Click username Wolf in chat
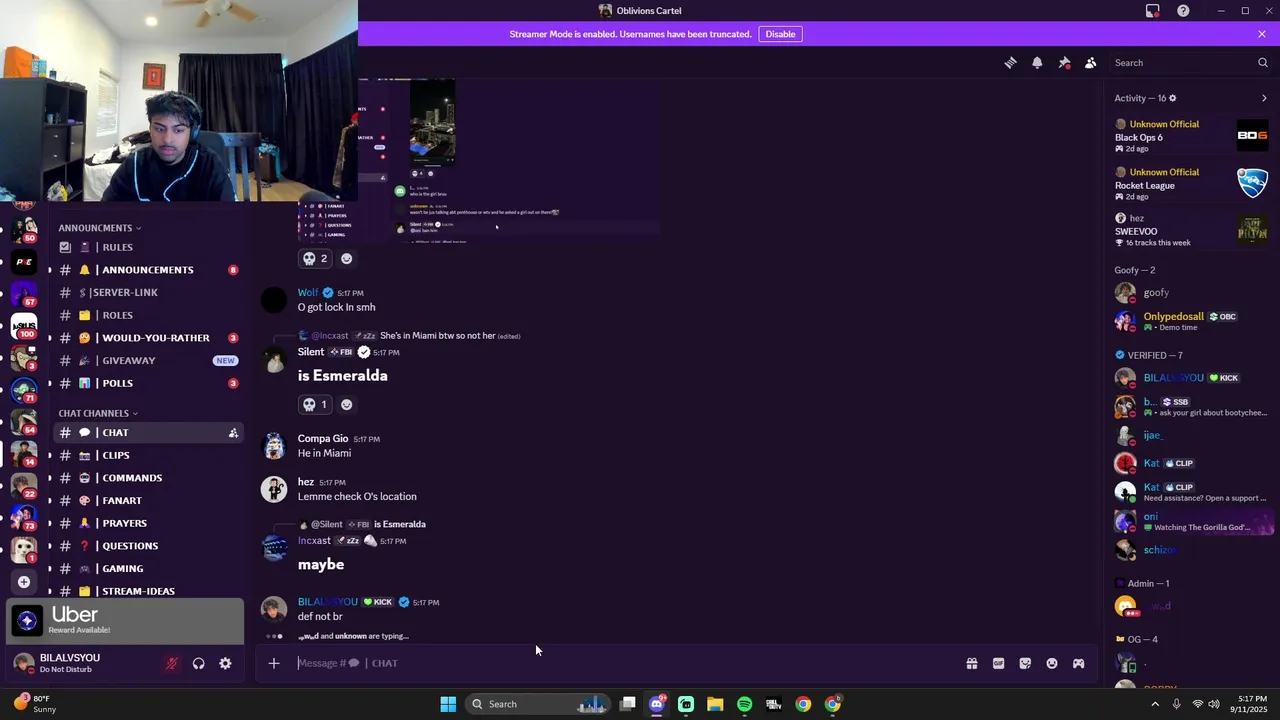Image resolution: width=1280 pixels, height=720 pixels. click(308, 293)
